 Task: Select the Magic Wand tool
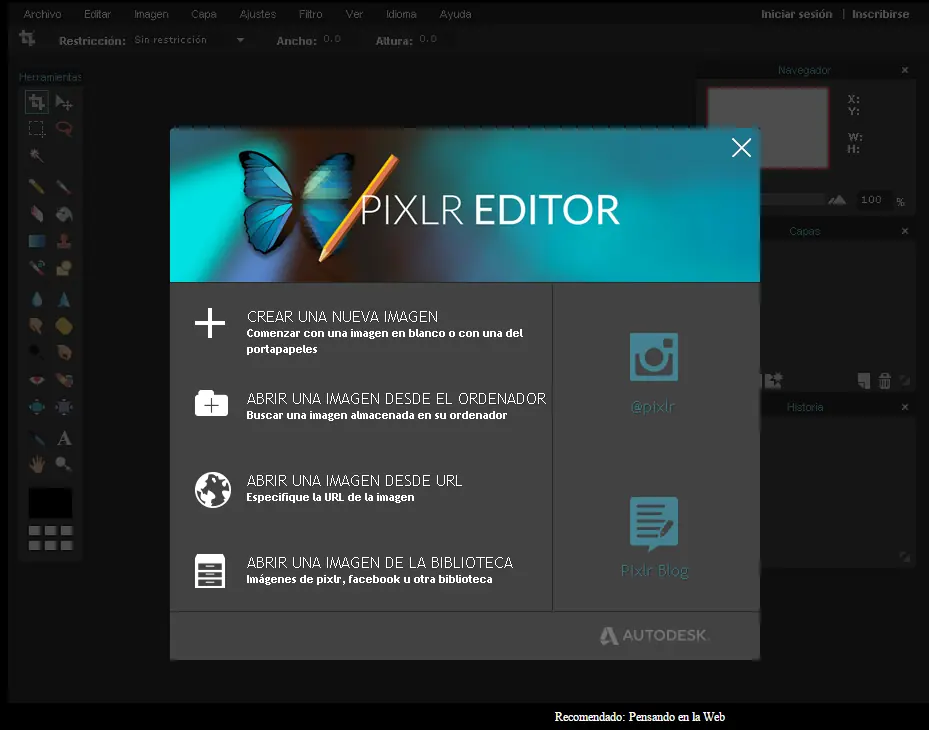click(37, 155)
